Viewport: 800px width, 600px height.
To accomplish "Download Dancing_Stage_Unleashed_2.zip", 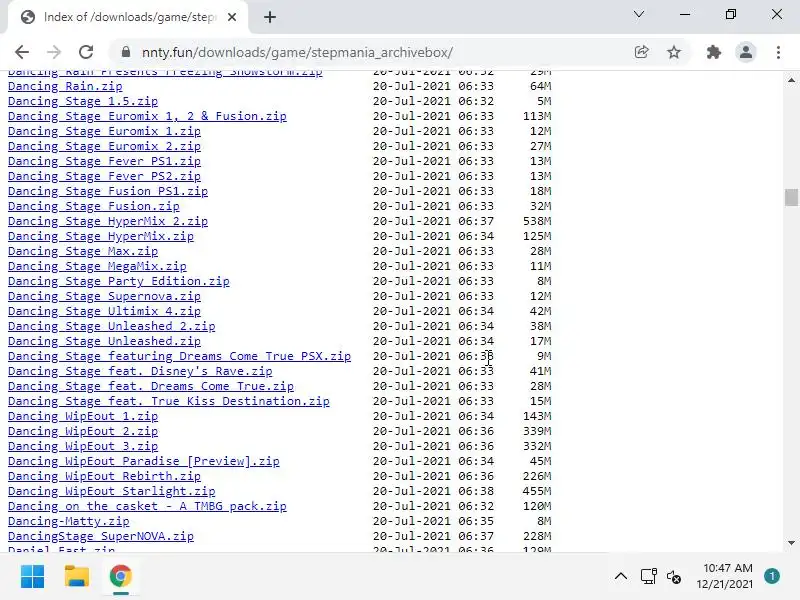I will 111,326.
